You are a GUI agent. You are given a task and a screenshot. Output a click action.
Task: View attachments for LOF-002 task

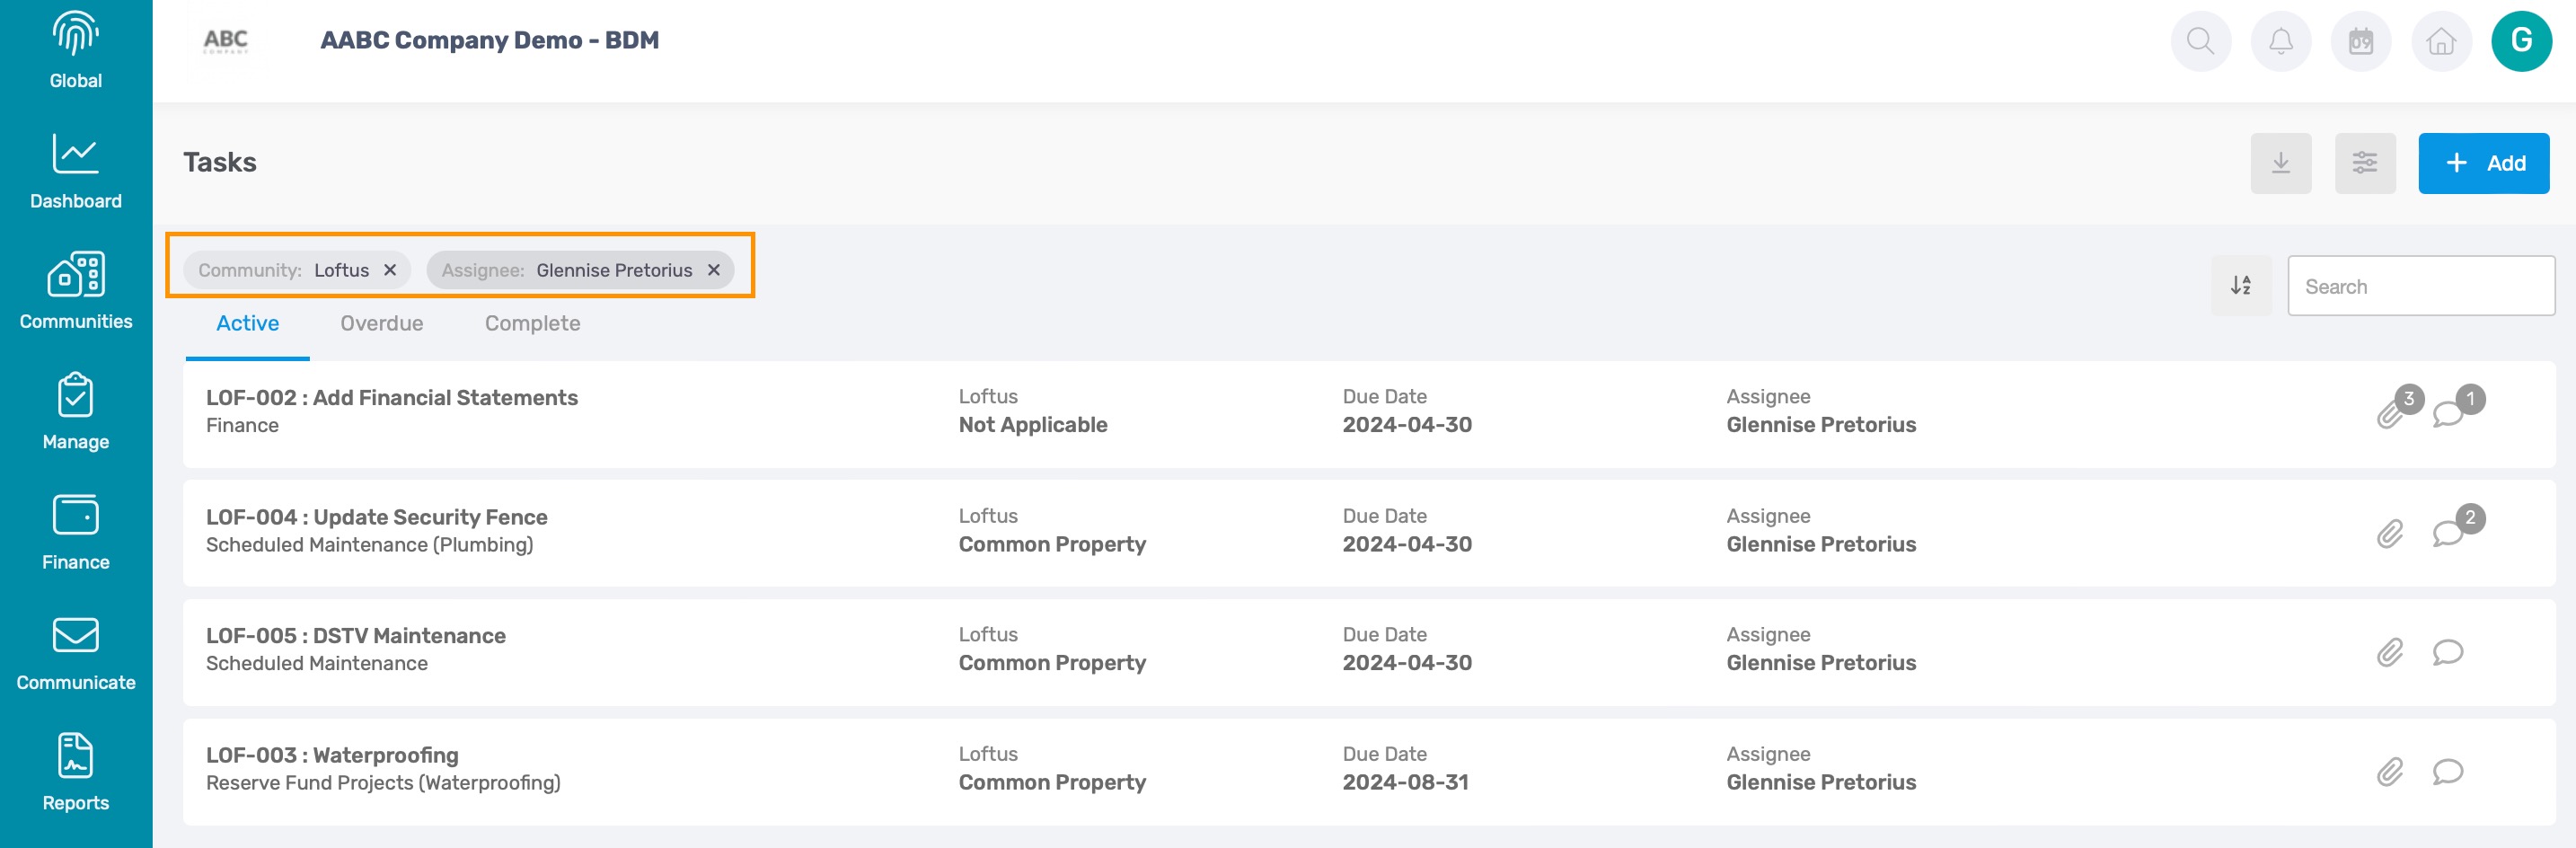(x=2392, y=412)
